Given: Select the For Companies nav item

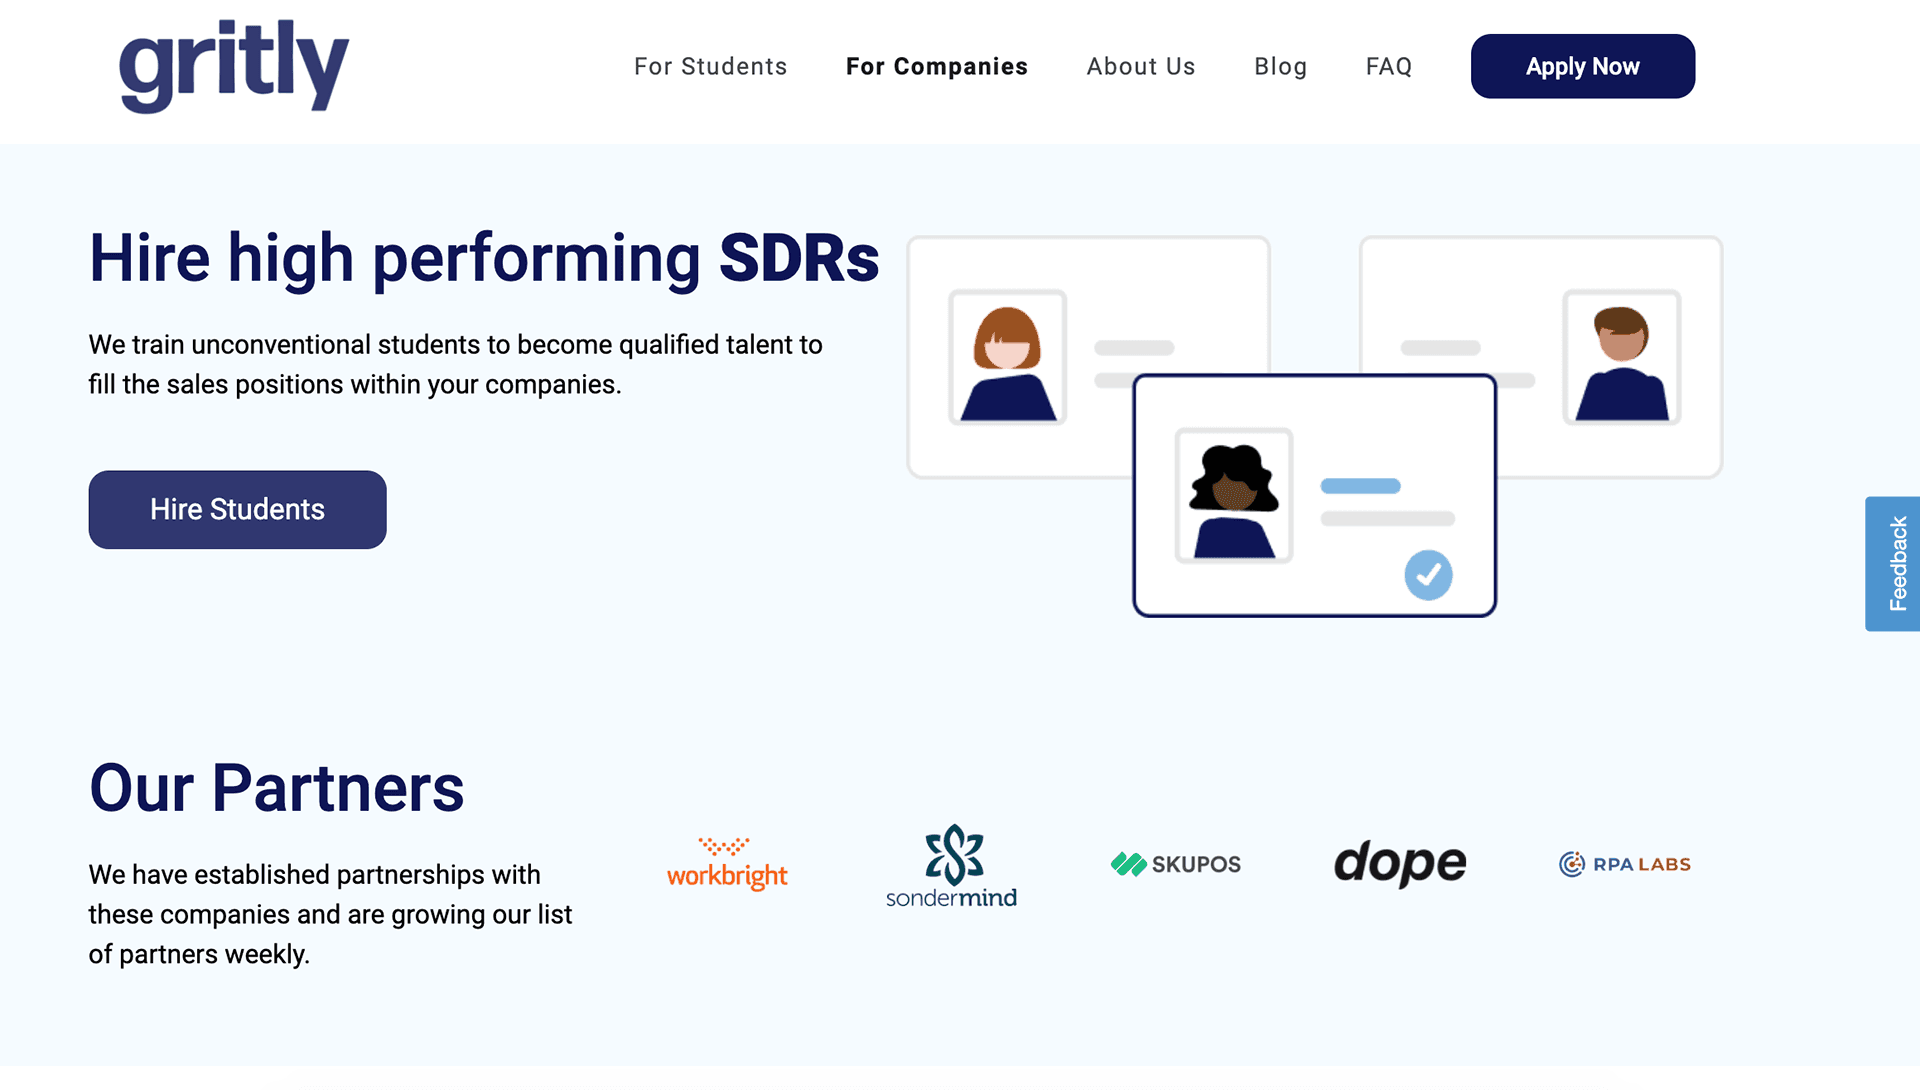Looking at the screenshot, I should (936, 66).
